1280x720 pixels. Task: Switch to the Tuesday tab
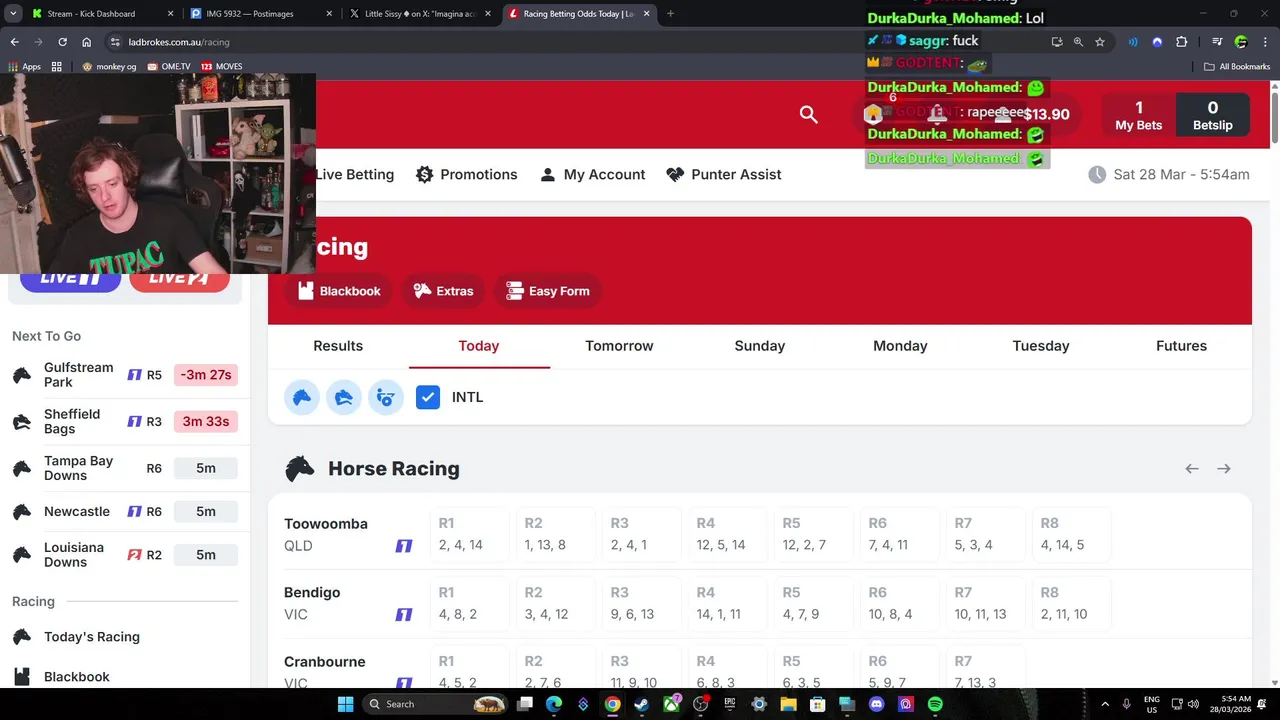pos(1041,346)
